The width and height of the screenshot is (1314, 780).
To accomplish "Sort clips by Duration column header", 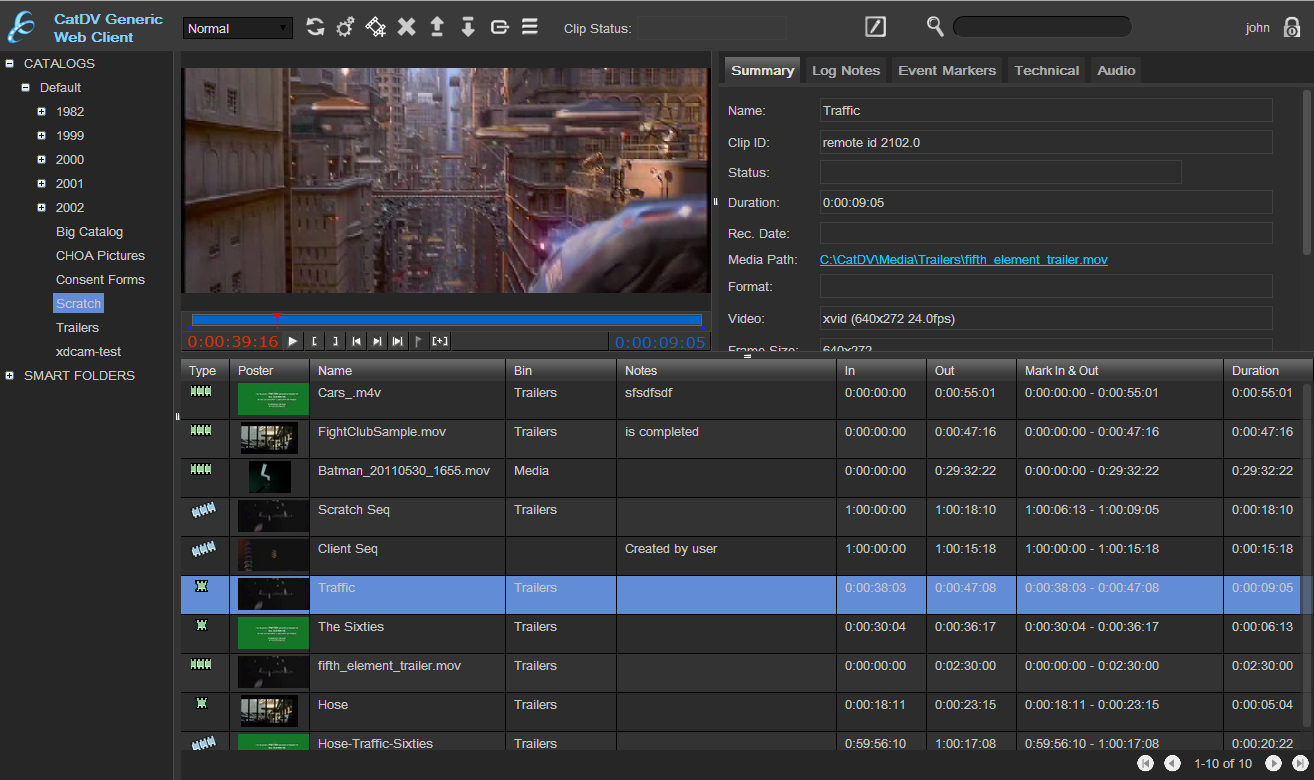I will 1261,370.
